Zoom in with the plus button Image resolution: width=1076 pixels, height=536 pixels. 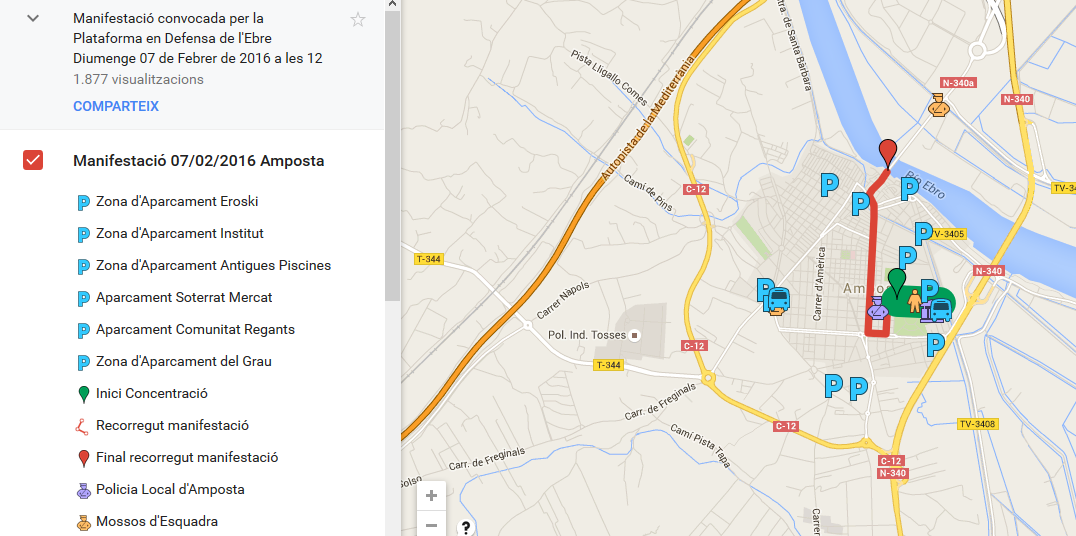tap(431, 496)
